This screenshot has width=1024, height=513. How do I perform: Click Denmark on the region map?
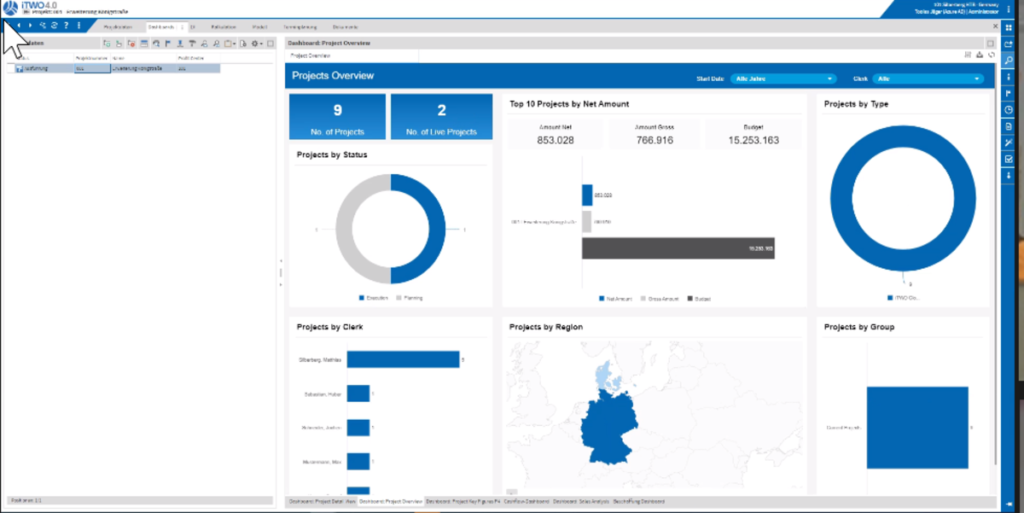pos(607,377)
